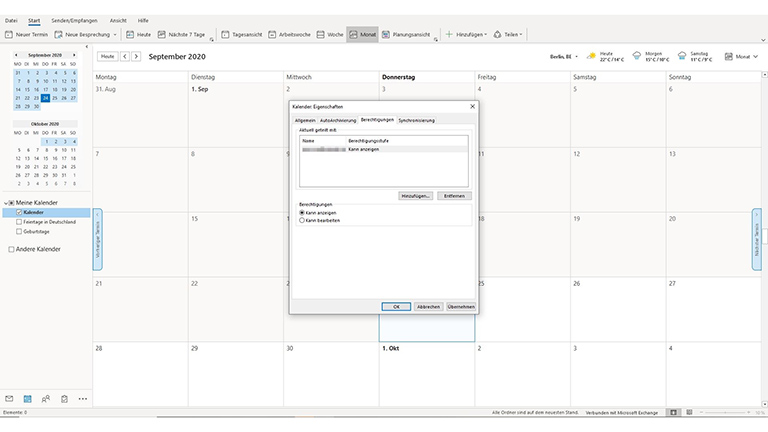Open the Mail icon in navigation bar
This screenshot has height=432, width=768.
pyautogui.click(x=9, y=398)
